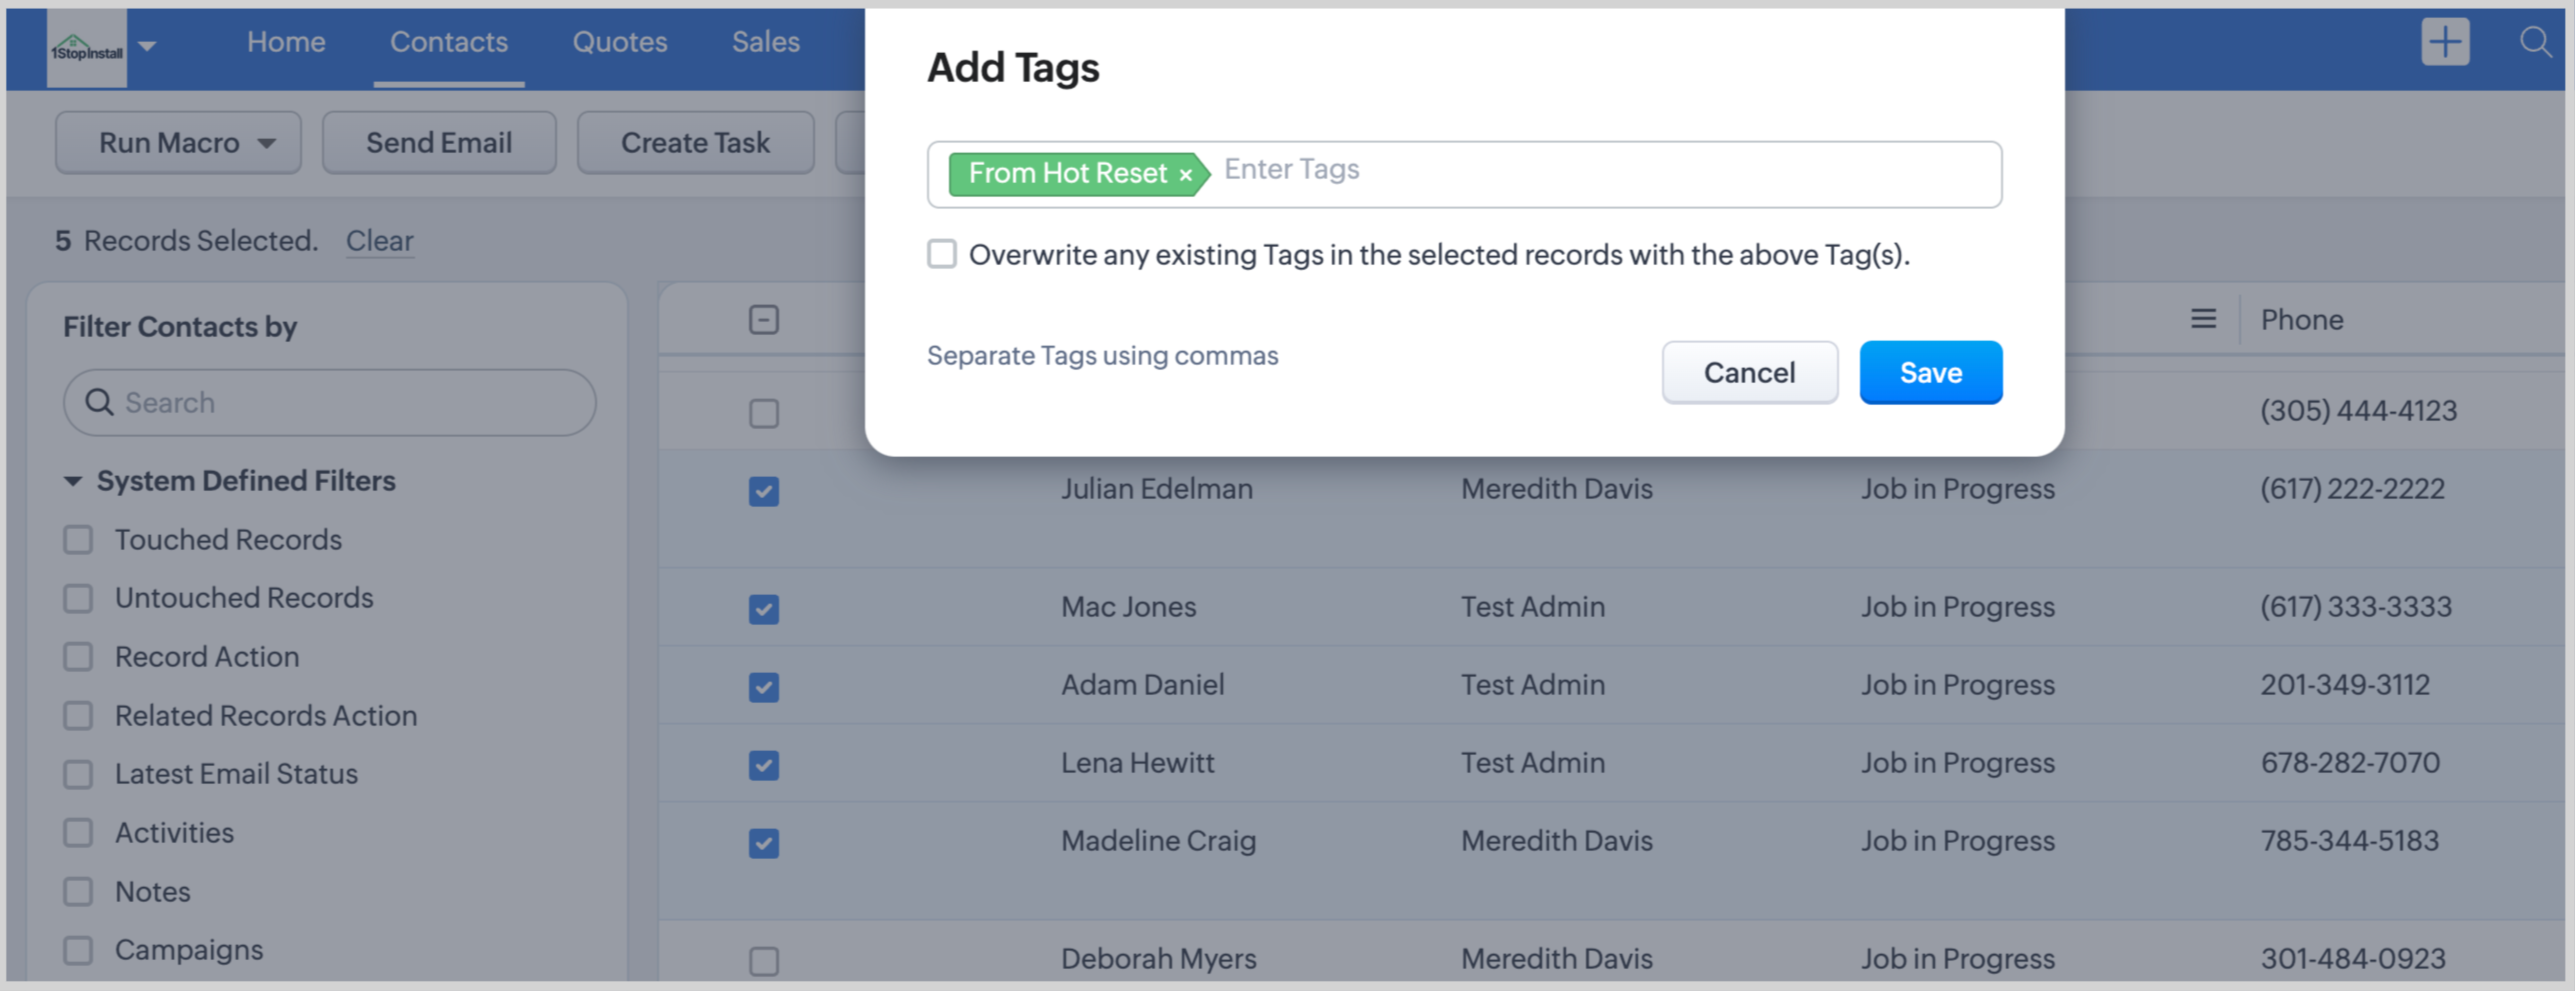Viewport: 2575px width, 991px height.
Task: Click the Enter Tags input field
Action: 1600,171
